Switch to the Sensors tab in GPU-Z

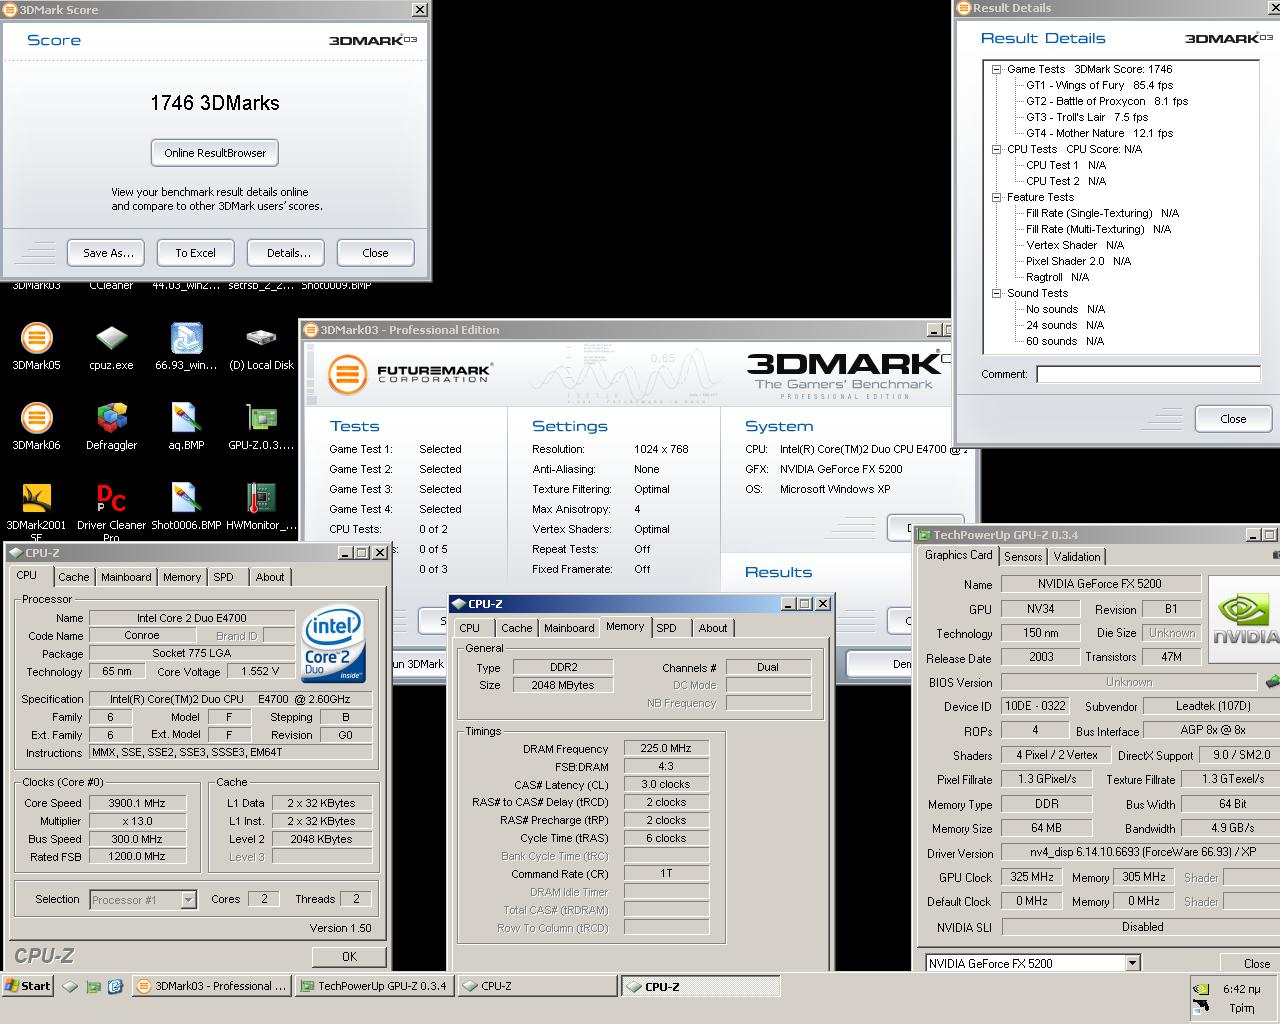coord(1023,557)
